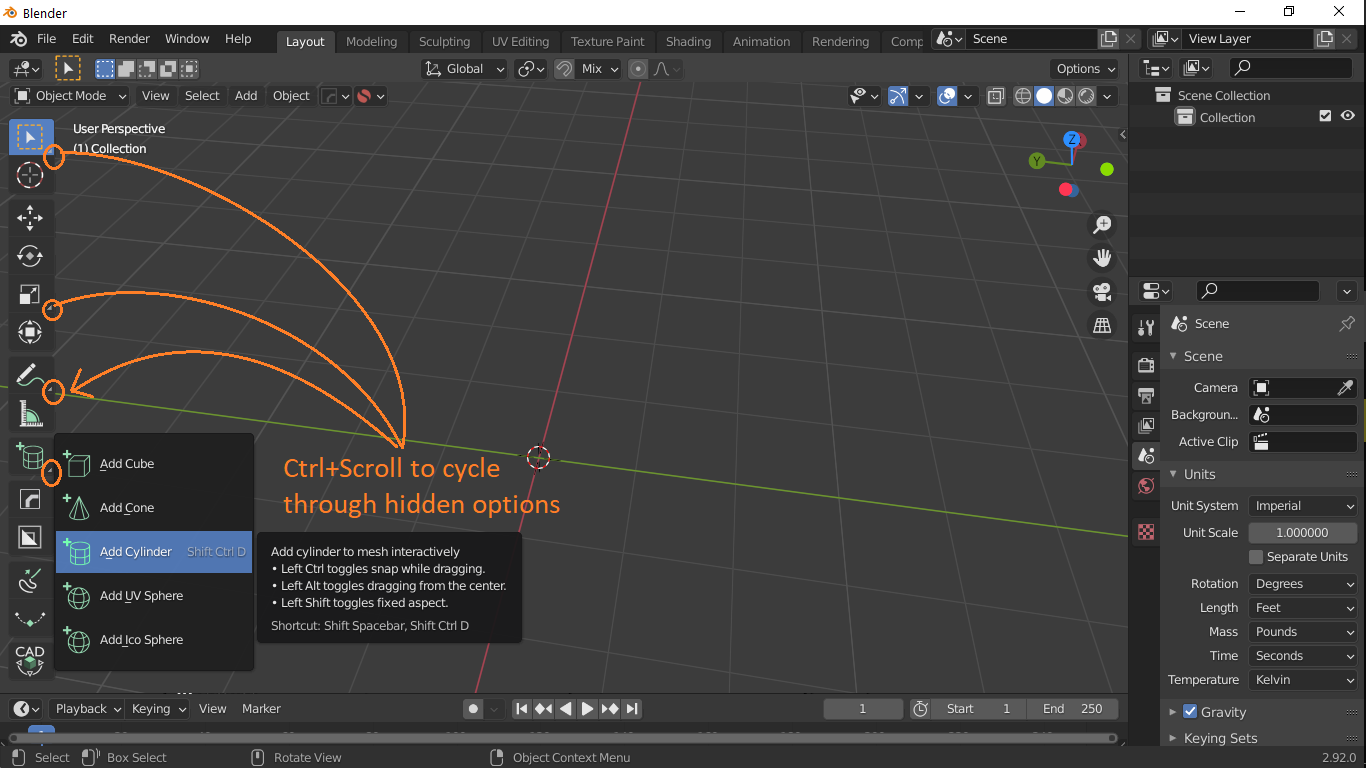Activate the Scale tool

30,294
